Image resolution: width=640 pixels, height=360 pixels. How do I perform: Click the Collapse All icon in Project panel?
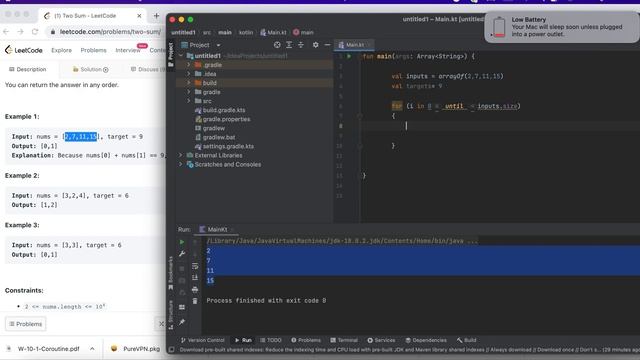point(301,45)
